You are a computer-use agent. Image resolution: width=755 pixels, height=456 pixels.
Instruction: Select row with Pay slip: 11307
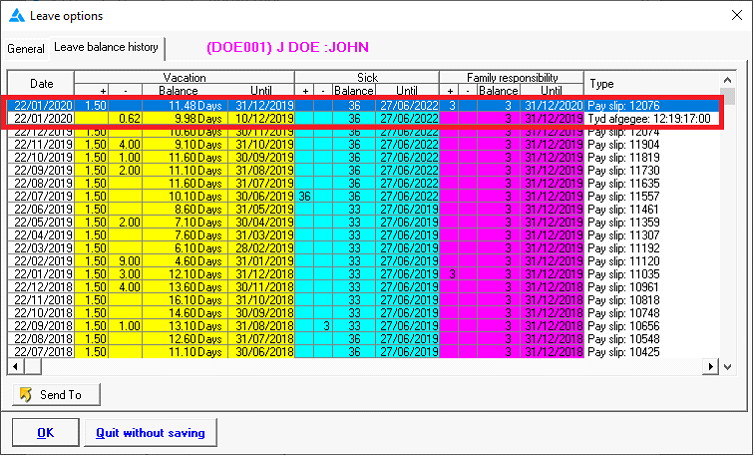tap(364, 235)
